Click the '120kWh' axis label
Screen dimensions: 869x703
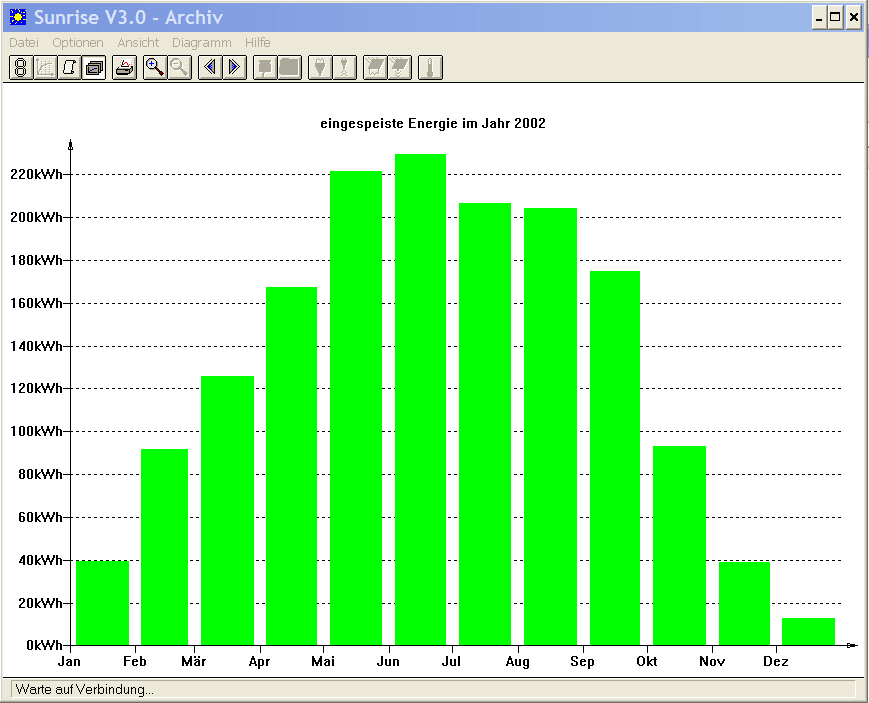(36, 388)
